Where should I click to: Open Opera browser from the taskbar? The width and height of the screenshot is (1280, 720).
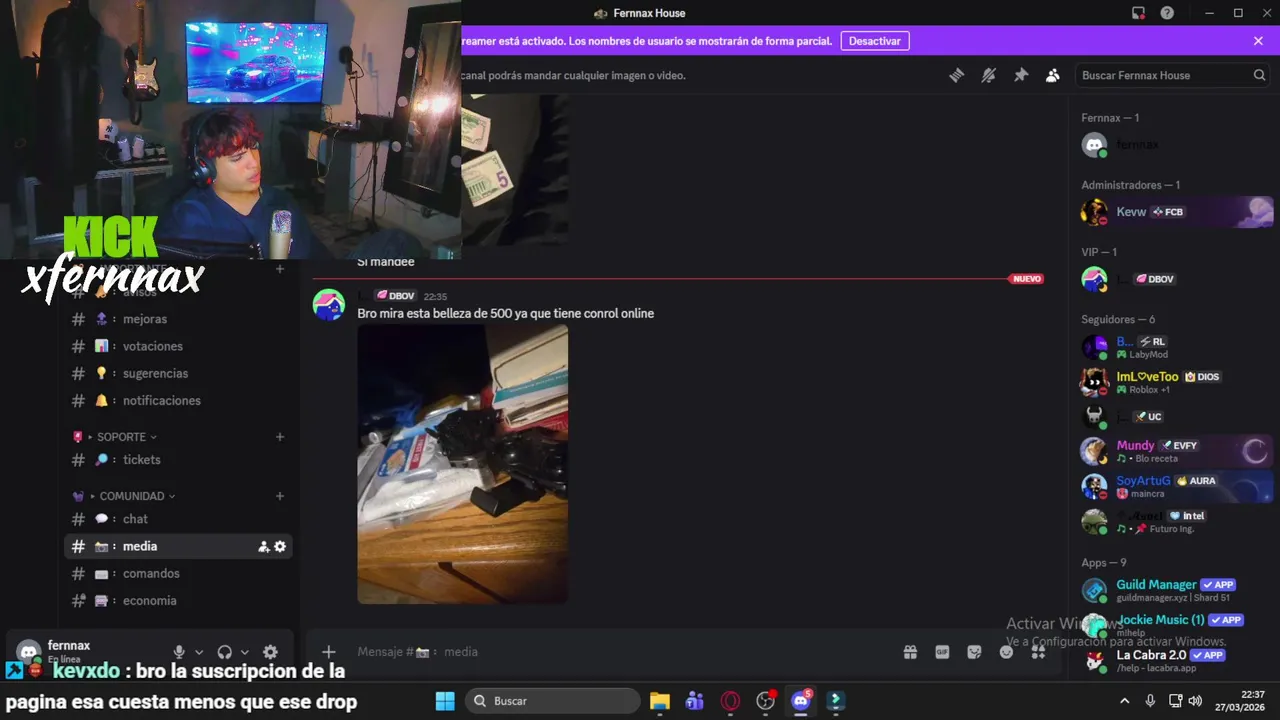point(730,701)
